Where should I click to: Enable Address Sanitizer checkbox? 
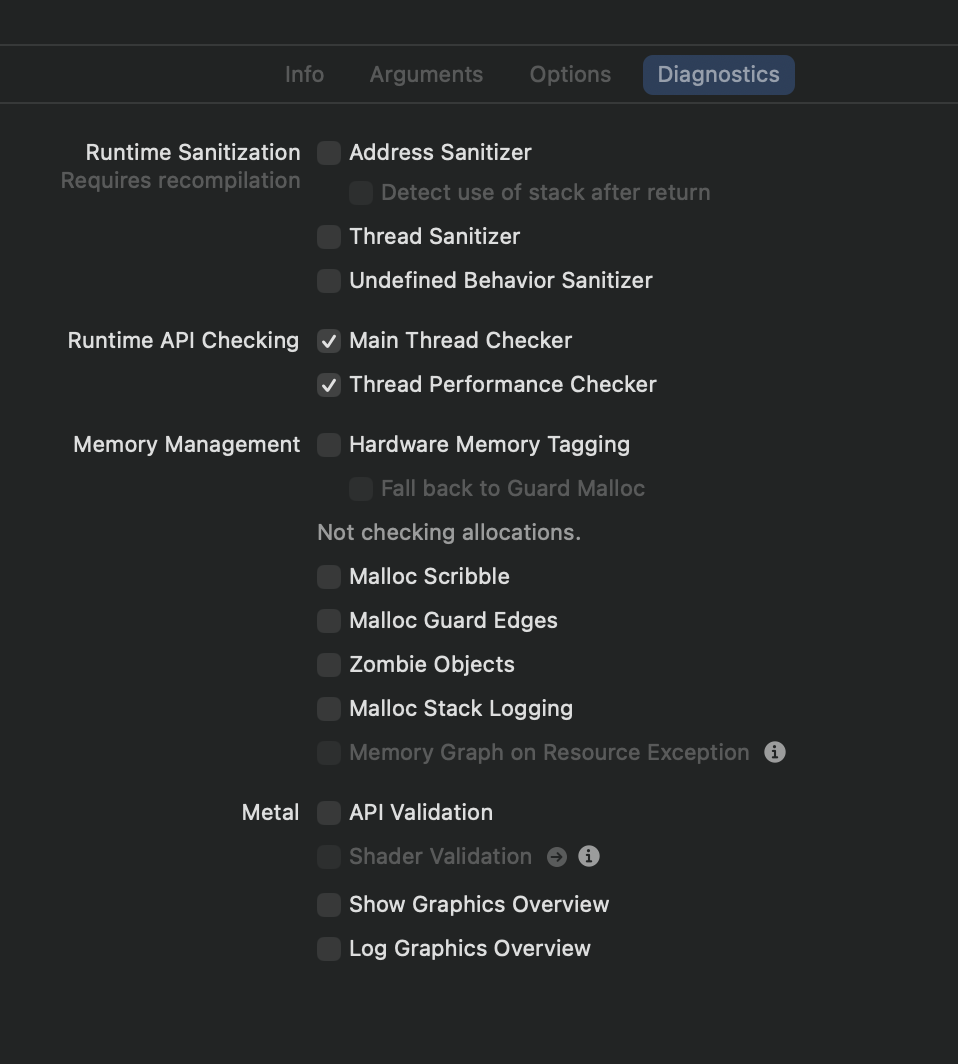[329, 153]
